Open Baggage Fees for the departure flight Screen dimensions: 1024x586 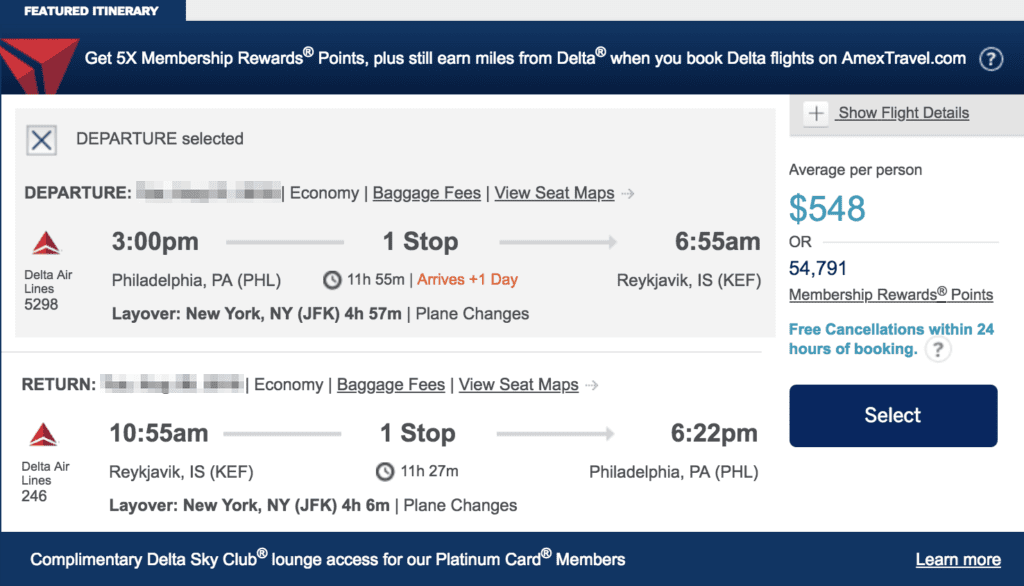(426, 193)
